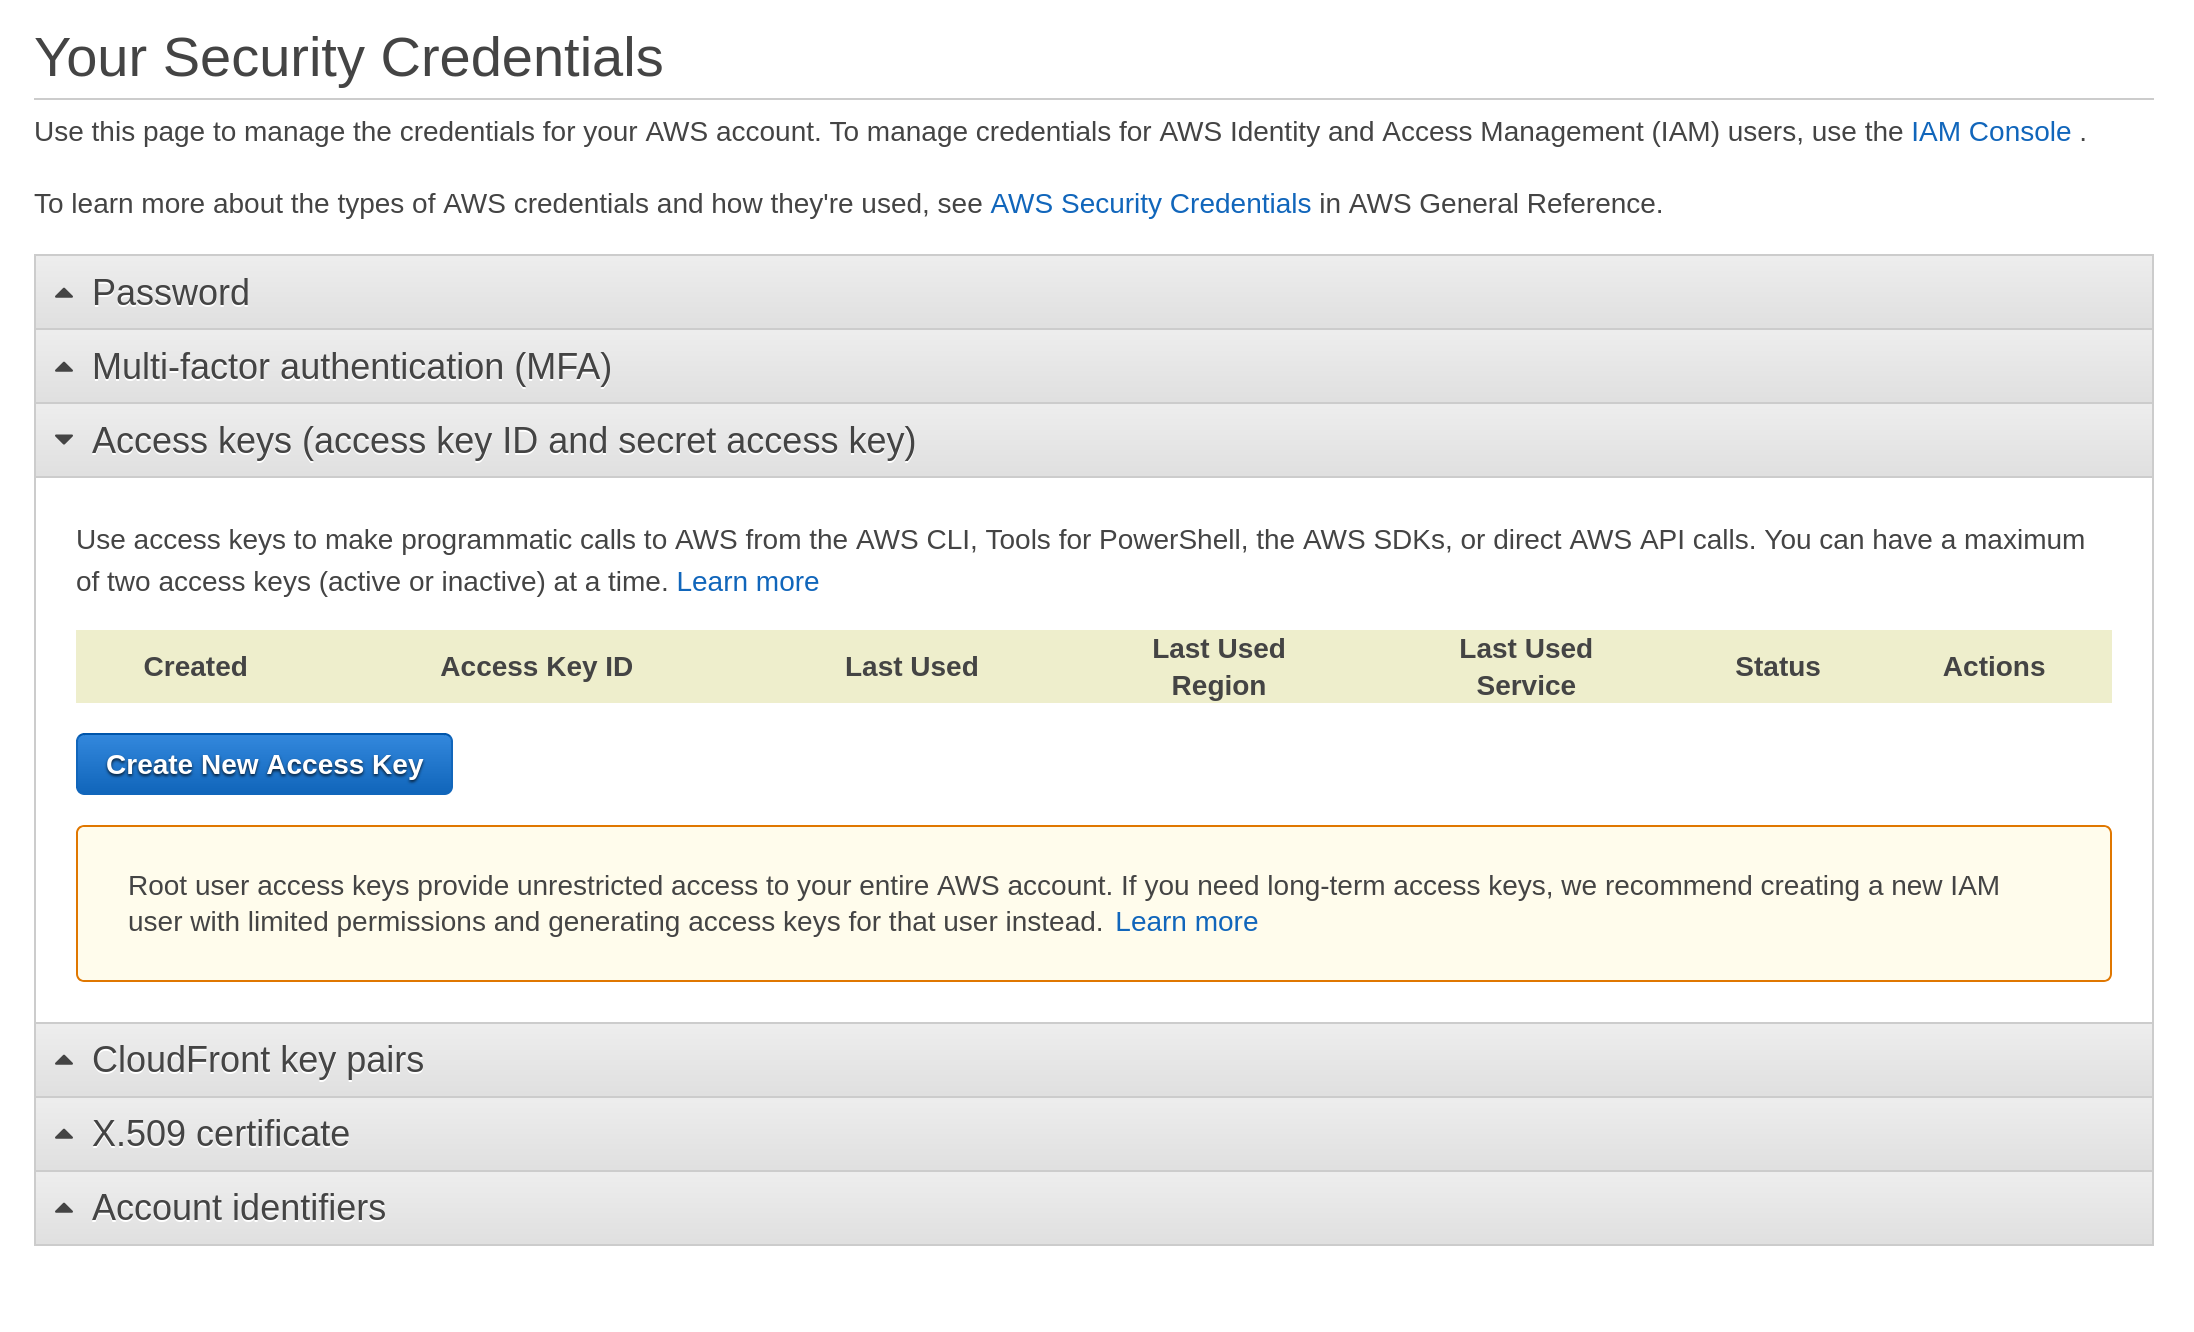The width and height of the screenshot is (2194, 1332).
Task: Open the IAM Console link
Action: click(x=1990, y=132)
